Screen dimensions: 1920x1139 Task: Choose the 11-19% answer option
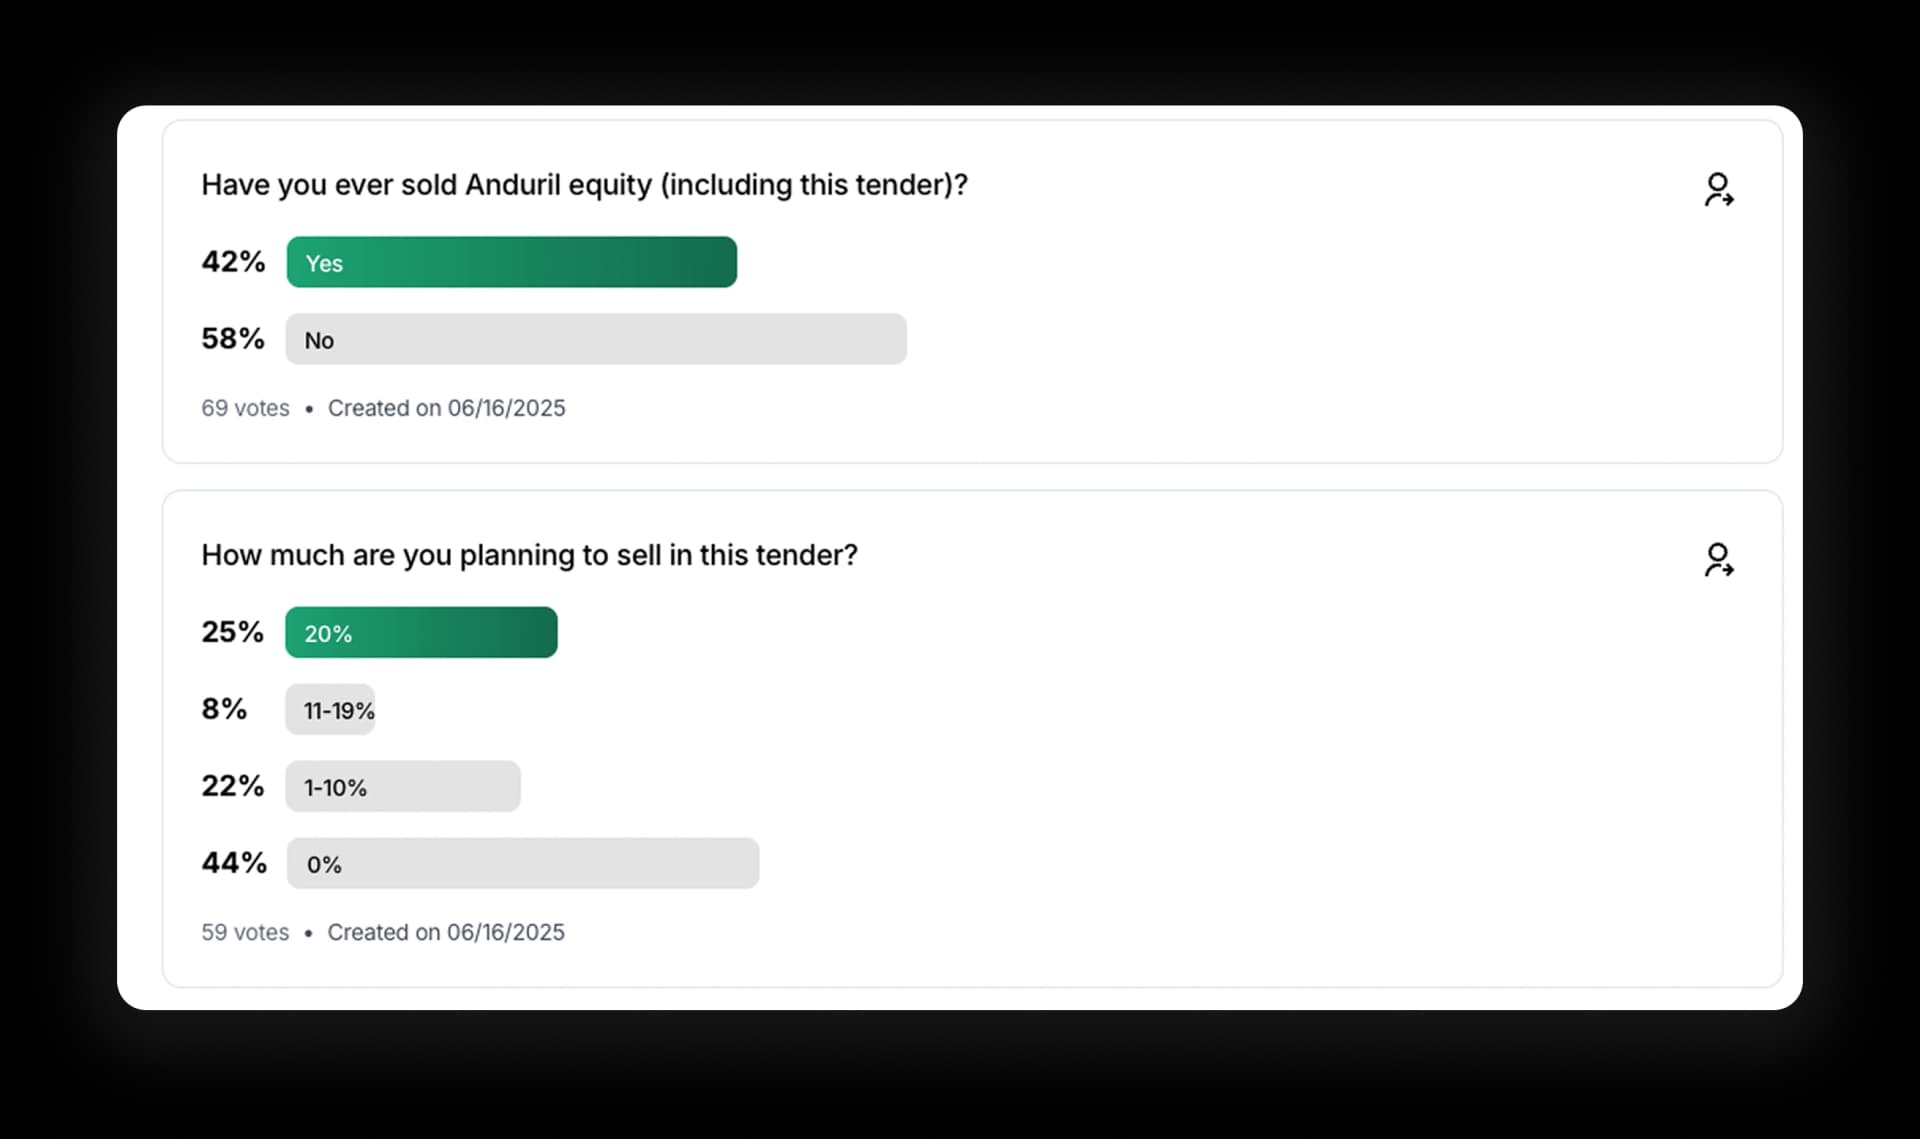[x=330, y=710]
